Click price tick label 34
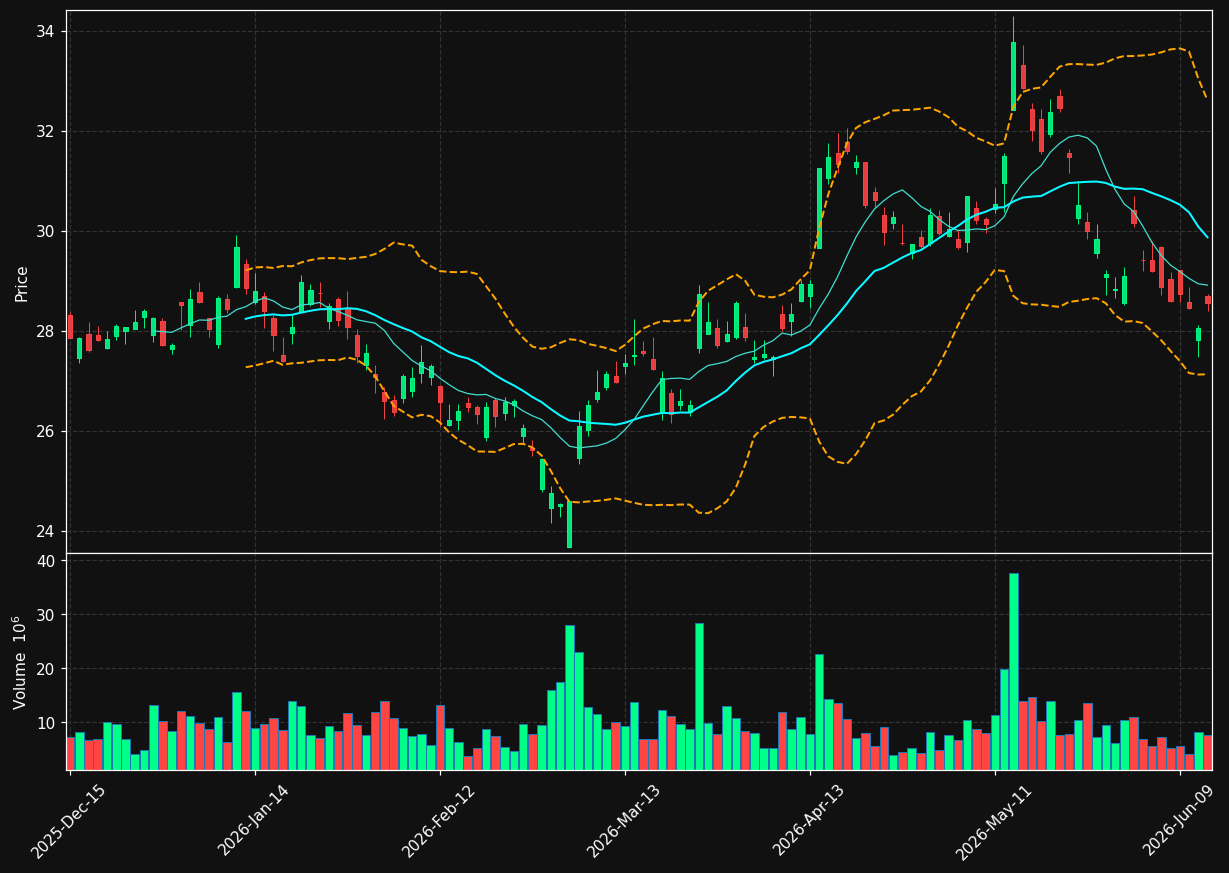Image resolution: width=1229 pixels, height=873 pixels. (47, 32)
